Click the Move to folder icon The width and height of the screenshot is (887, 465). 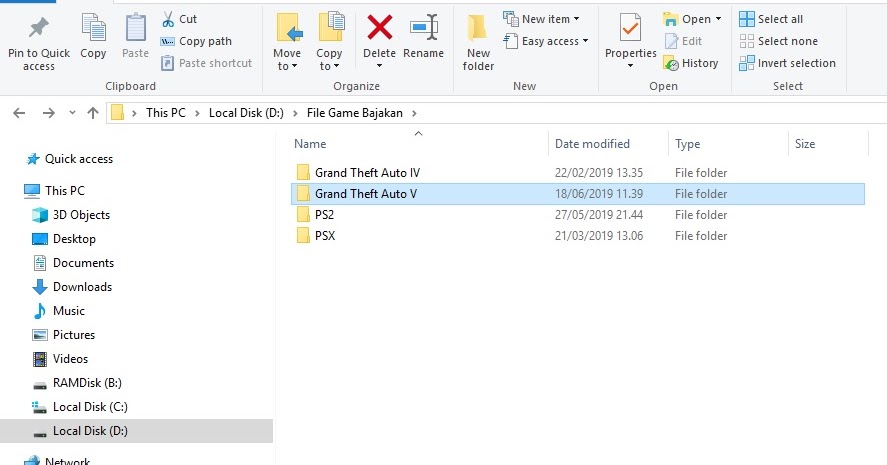[x=290, y=27]
